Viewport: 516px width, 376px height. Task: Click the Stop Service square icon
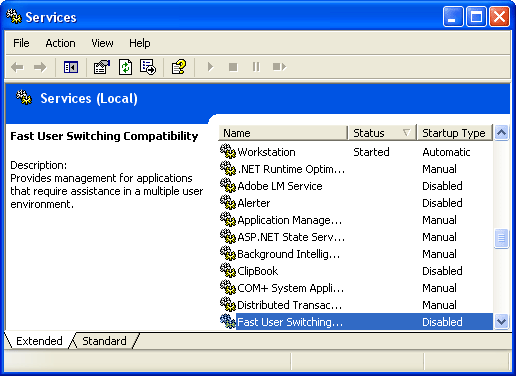pos(233,67)
